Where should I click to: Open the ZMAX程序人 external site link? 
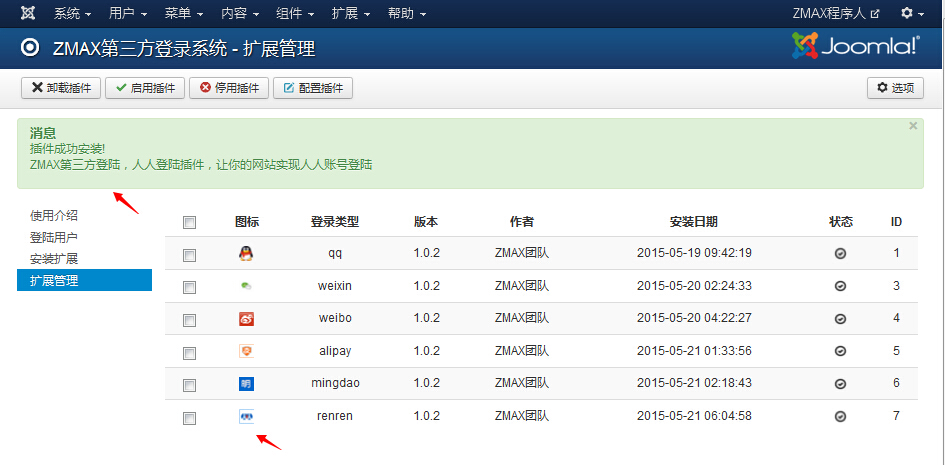point(836,13)
